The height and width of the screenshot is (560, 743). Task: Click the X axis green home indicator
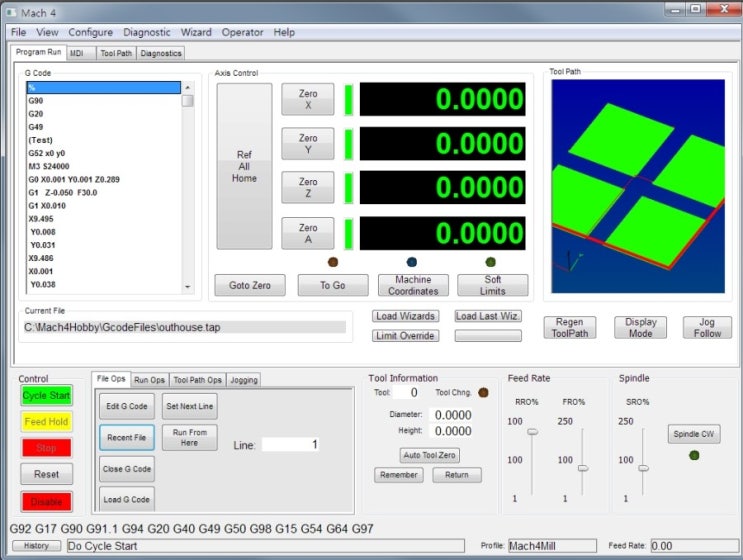(x=349, y=99)
